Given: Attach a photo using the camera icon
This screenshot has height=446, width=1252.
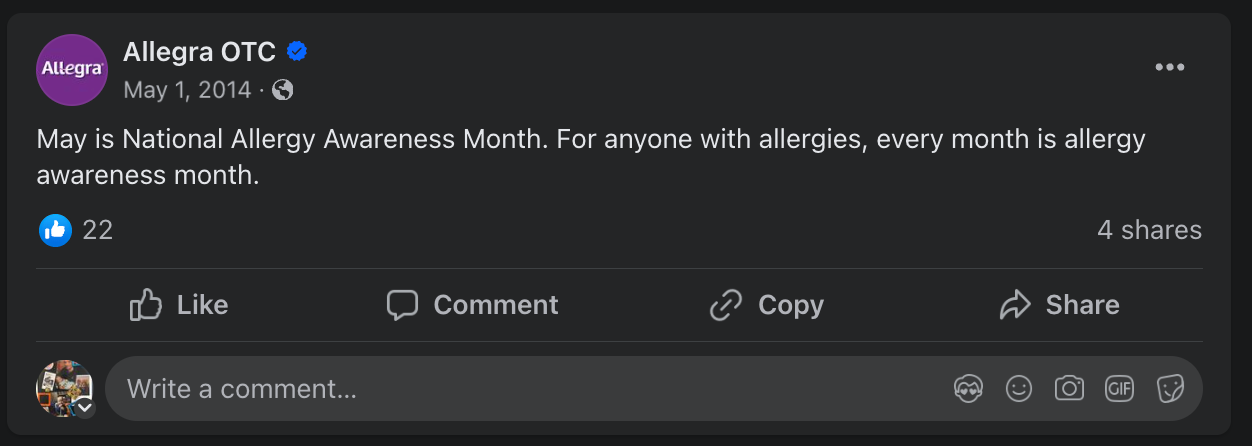Looking at the screenshot, I should [x=1069, y=388].
